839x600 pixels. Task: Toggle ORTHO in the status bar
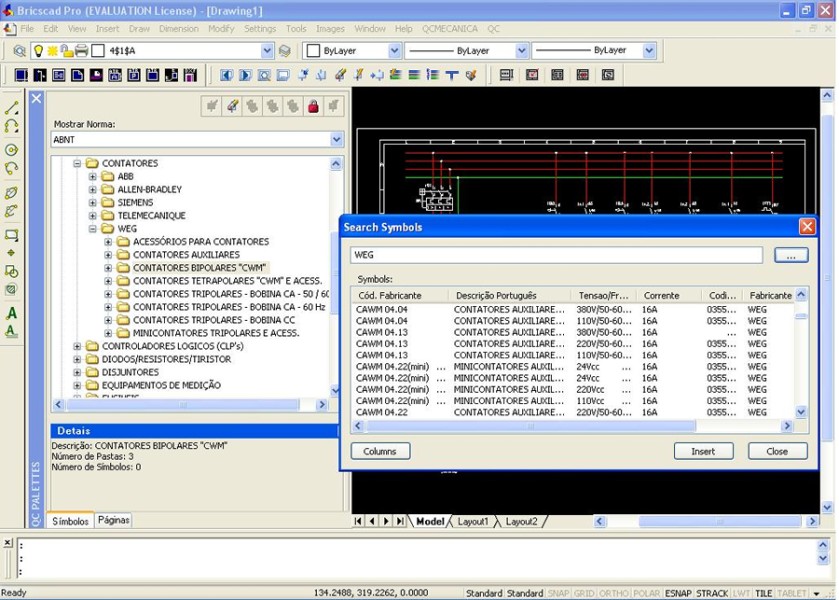[x=614, y=593]
